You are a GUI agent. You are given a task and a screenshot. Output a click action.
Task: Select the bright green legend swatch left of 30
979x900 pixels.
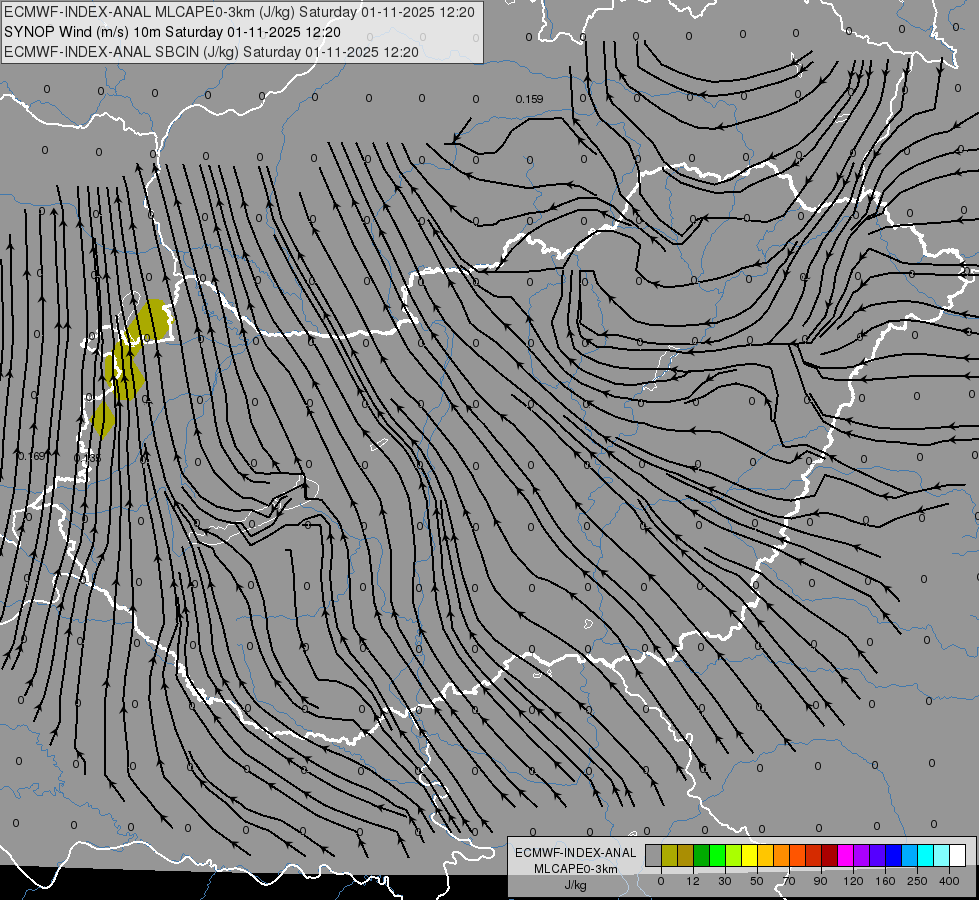click(718, 856)
